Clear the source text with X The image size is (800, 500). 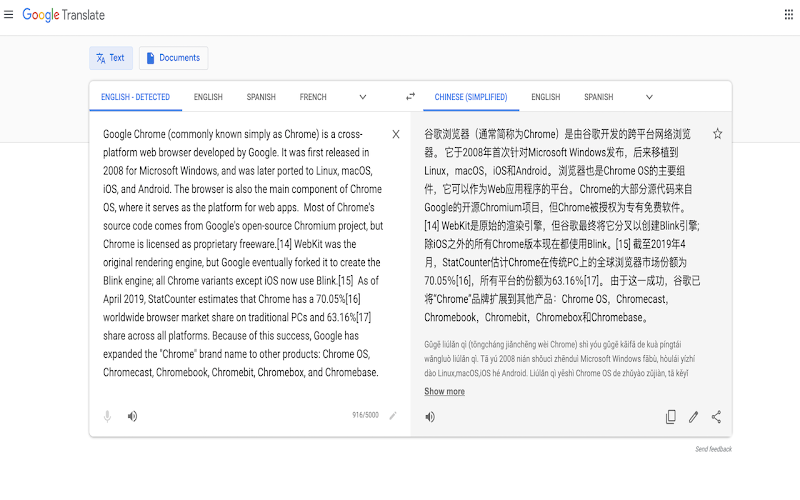396,134
